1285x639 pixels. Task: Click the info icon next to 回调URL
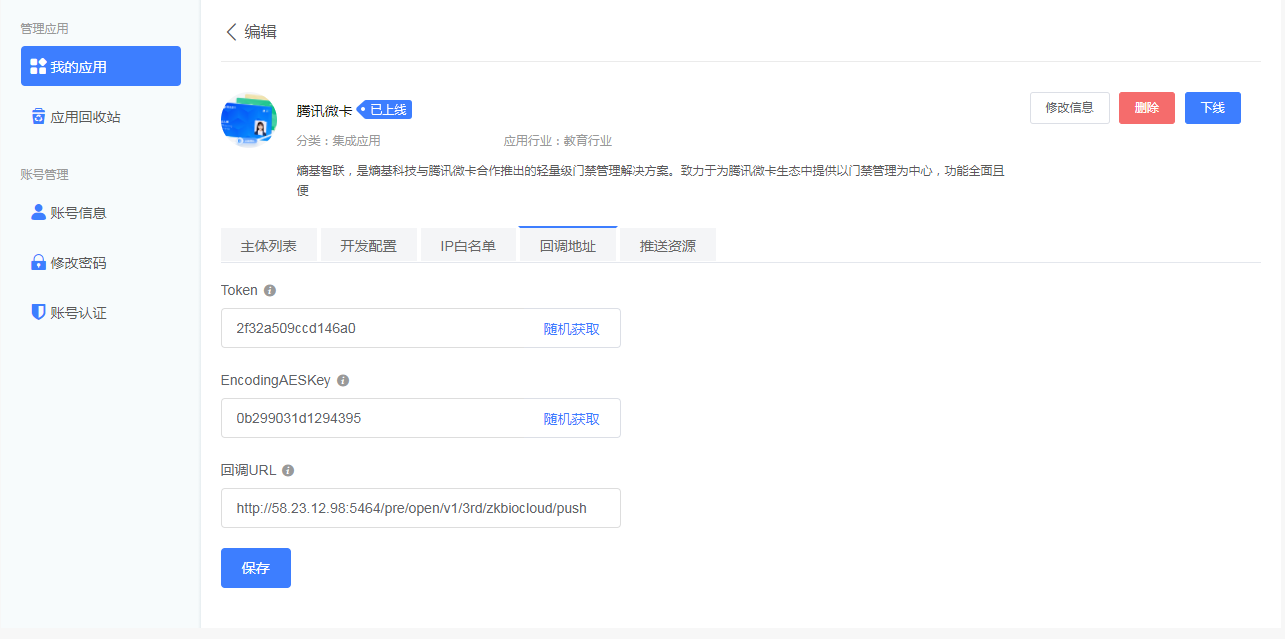click(288, 470)
